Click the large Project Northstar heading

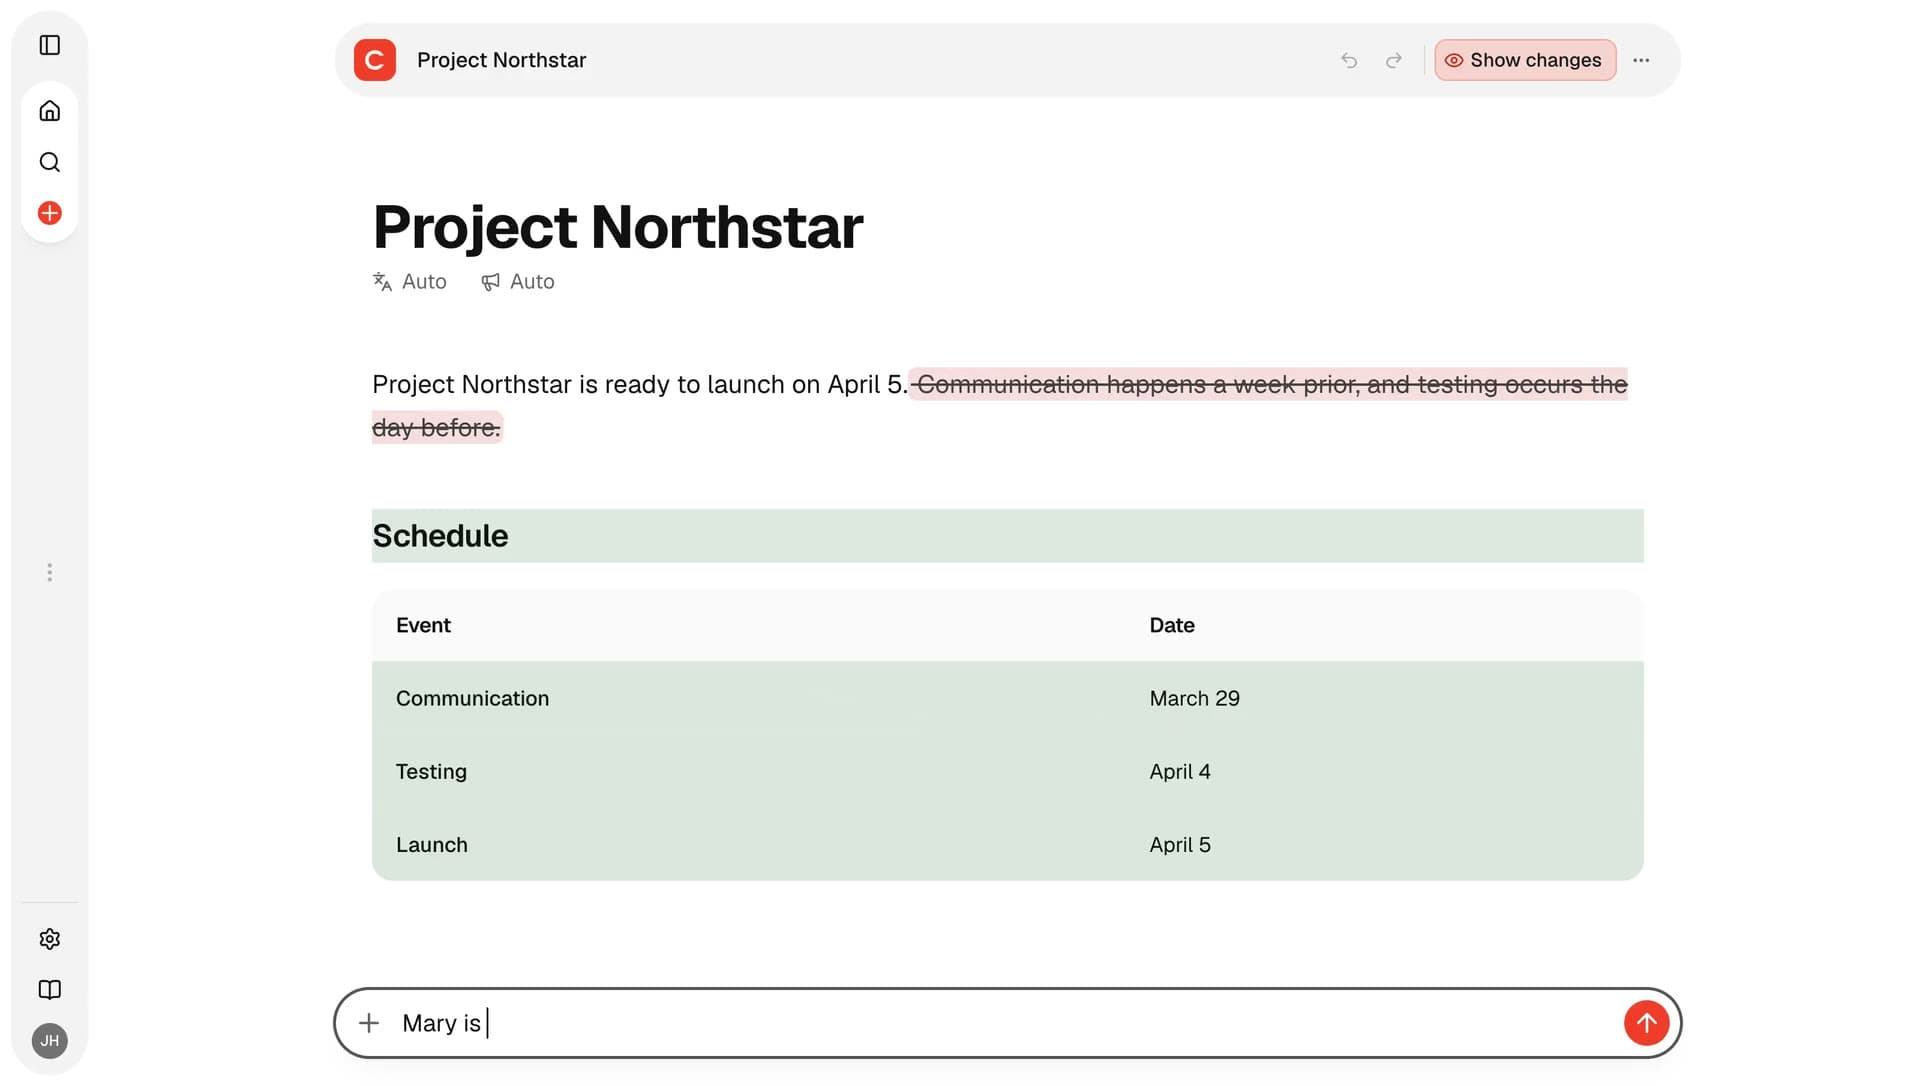[x=617, y=227]
